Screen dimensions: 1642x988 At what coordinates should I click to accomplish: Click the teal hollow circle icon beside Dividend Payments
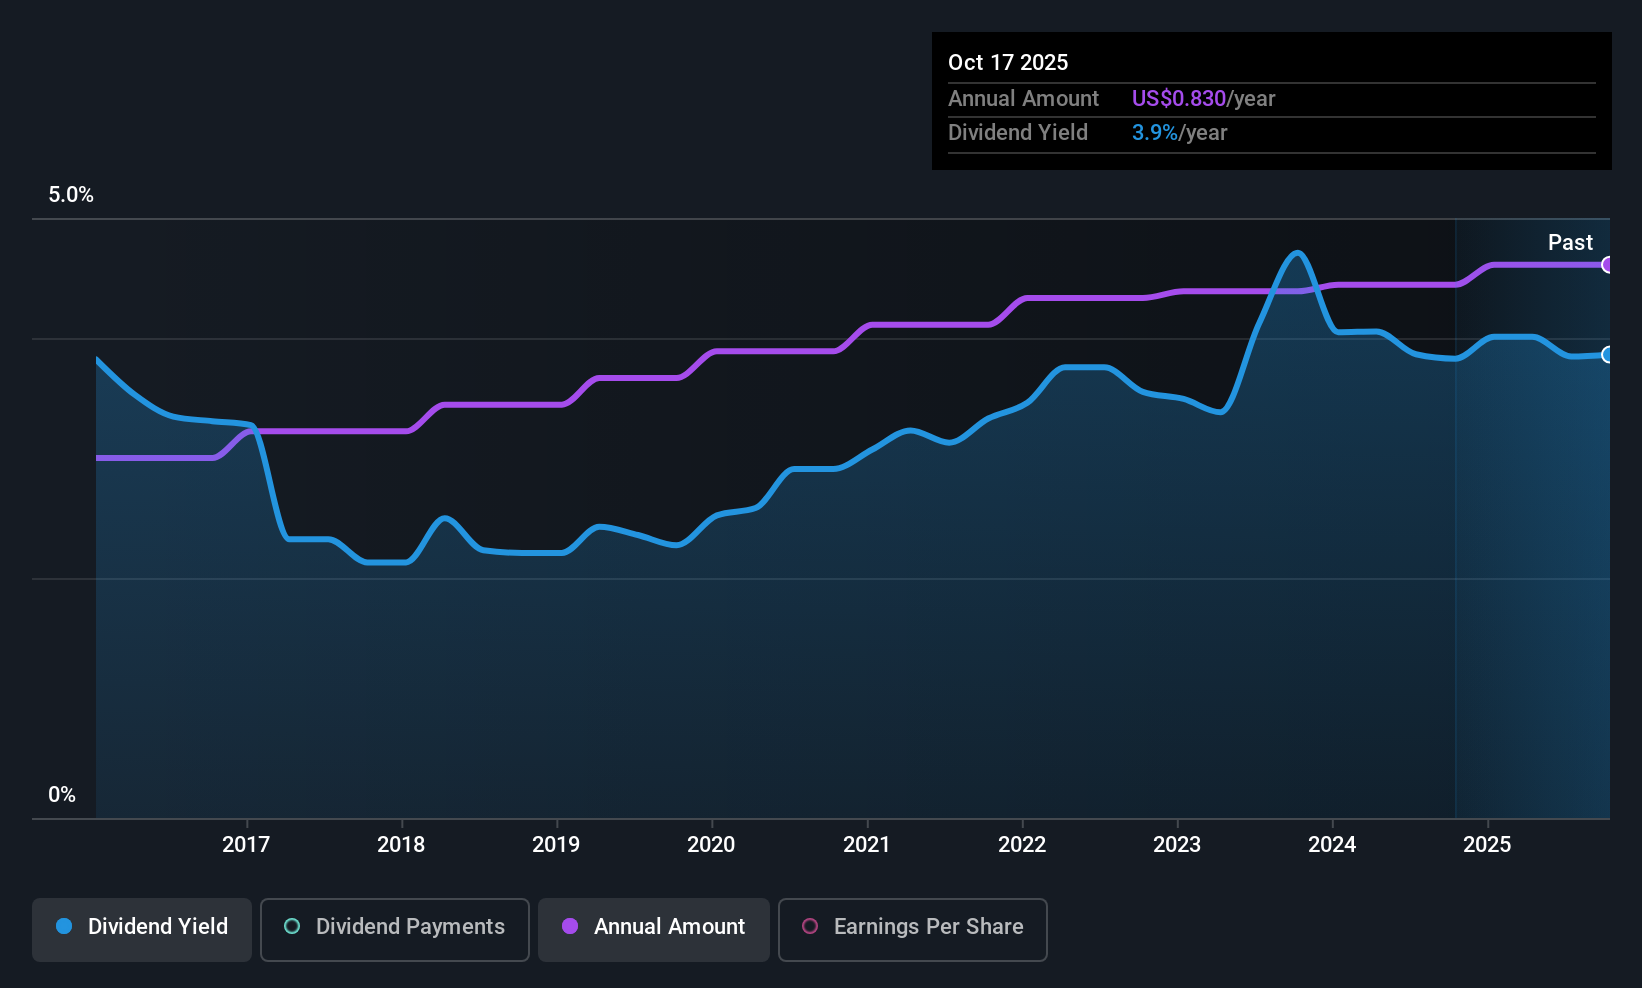292,927
